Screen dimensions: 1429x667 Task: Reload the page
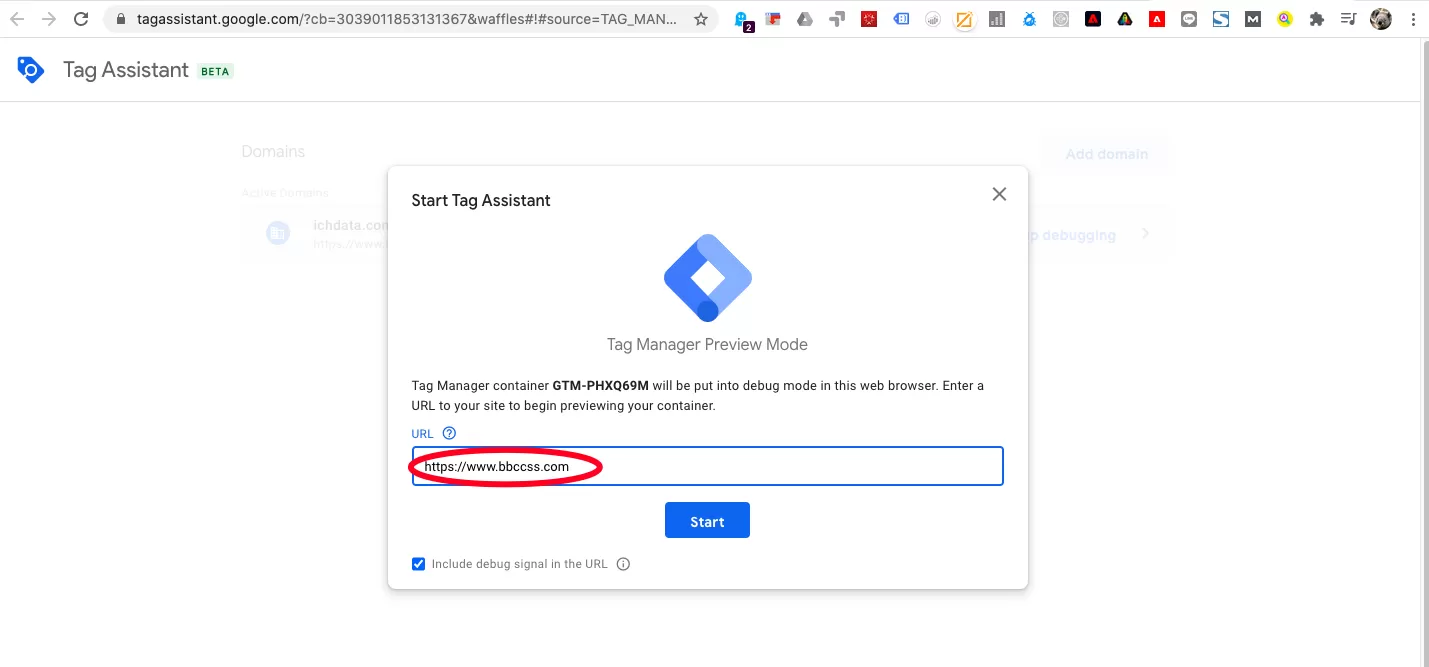coord(81,19)
